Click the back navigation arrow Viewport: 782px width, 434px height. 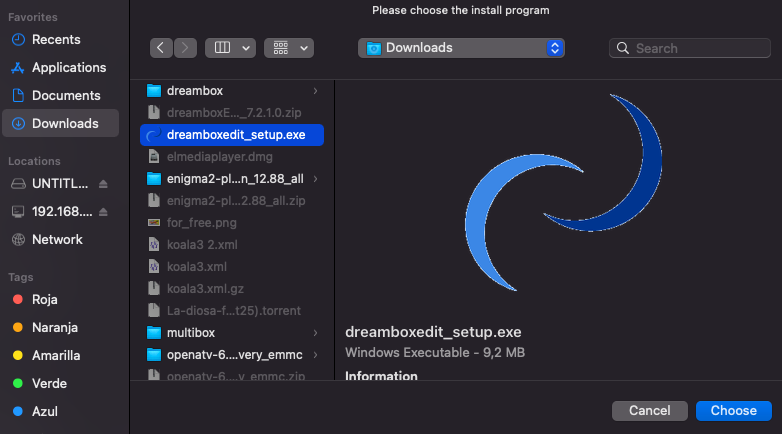click(162, 48)
